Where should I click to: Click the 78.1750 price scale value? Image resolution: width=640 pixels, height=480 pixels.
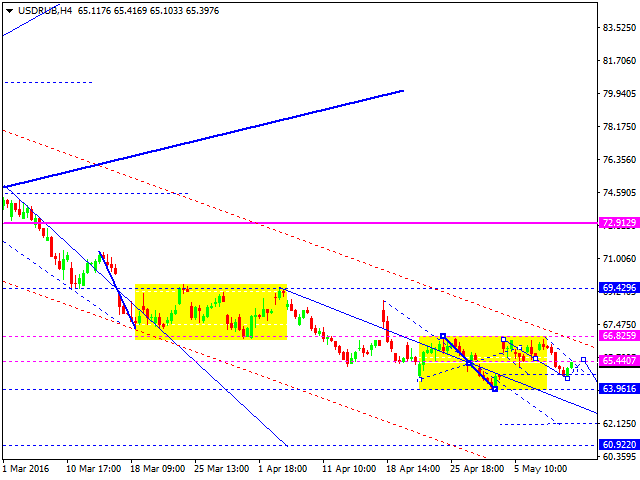(619, 127)
